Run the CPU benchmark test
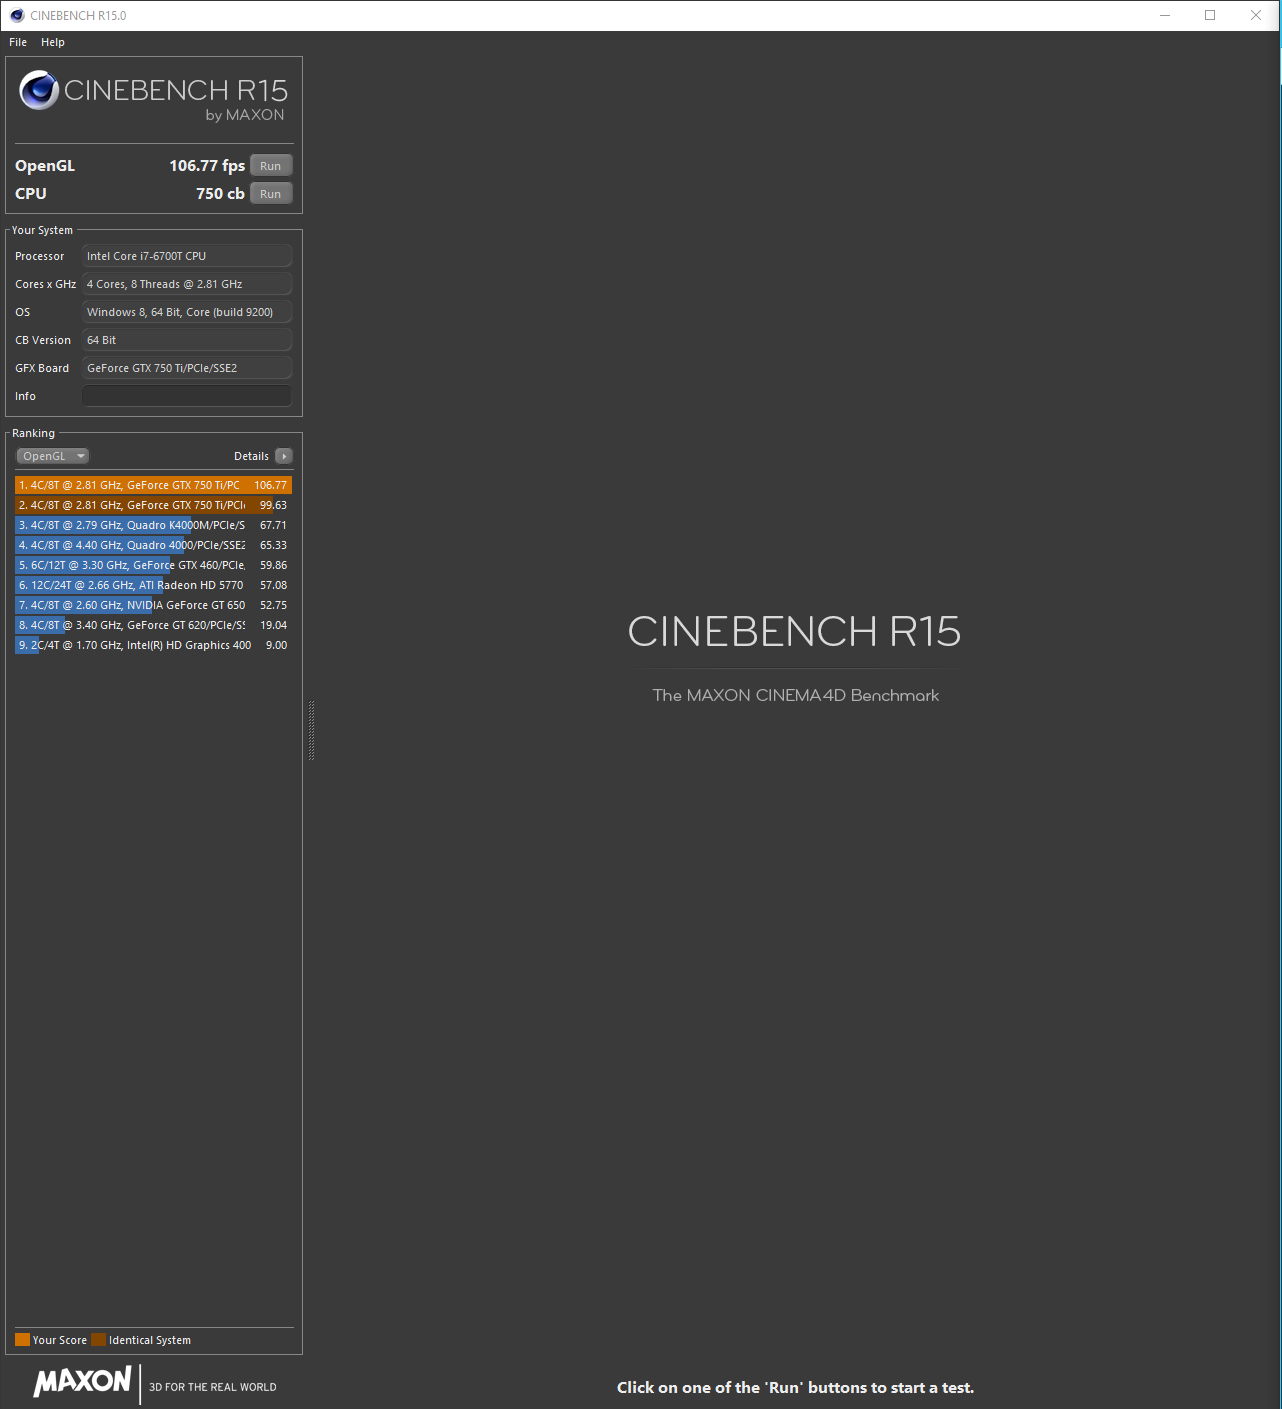 point(271,194)
